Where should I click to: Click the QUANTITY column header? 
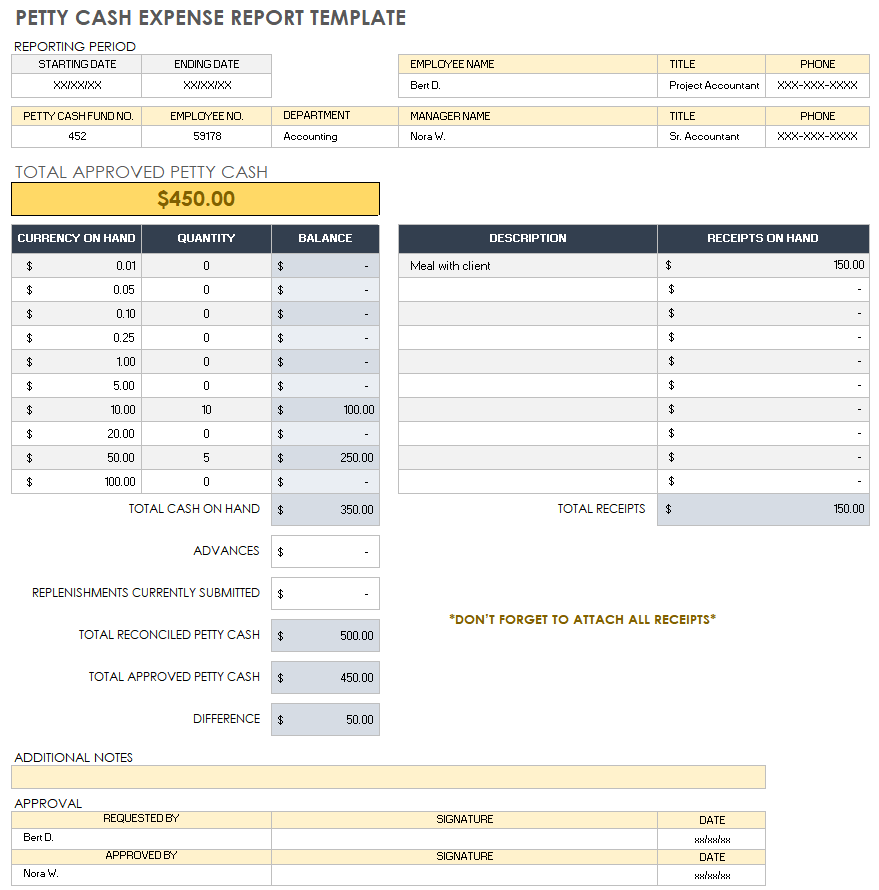pyautogui.click(x=207, y=238)
